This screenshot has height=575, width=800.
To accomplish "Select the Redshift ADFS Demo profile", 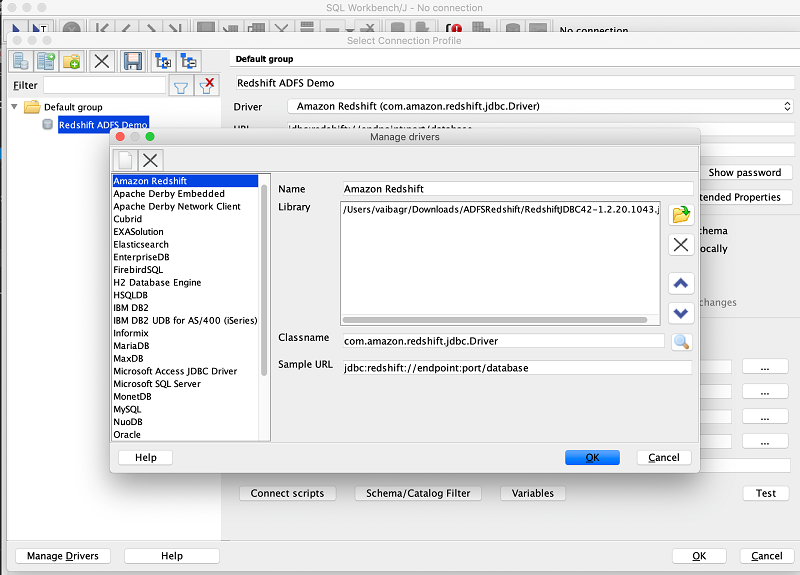I will tap(103, 124).
